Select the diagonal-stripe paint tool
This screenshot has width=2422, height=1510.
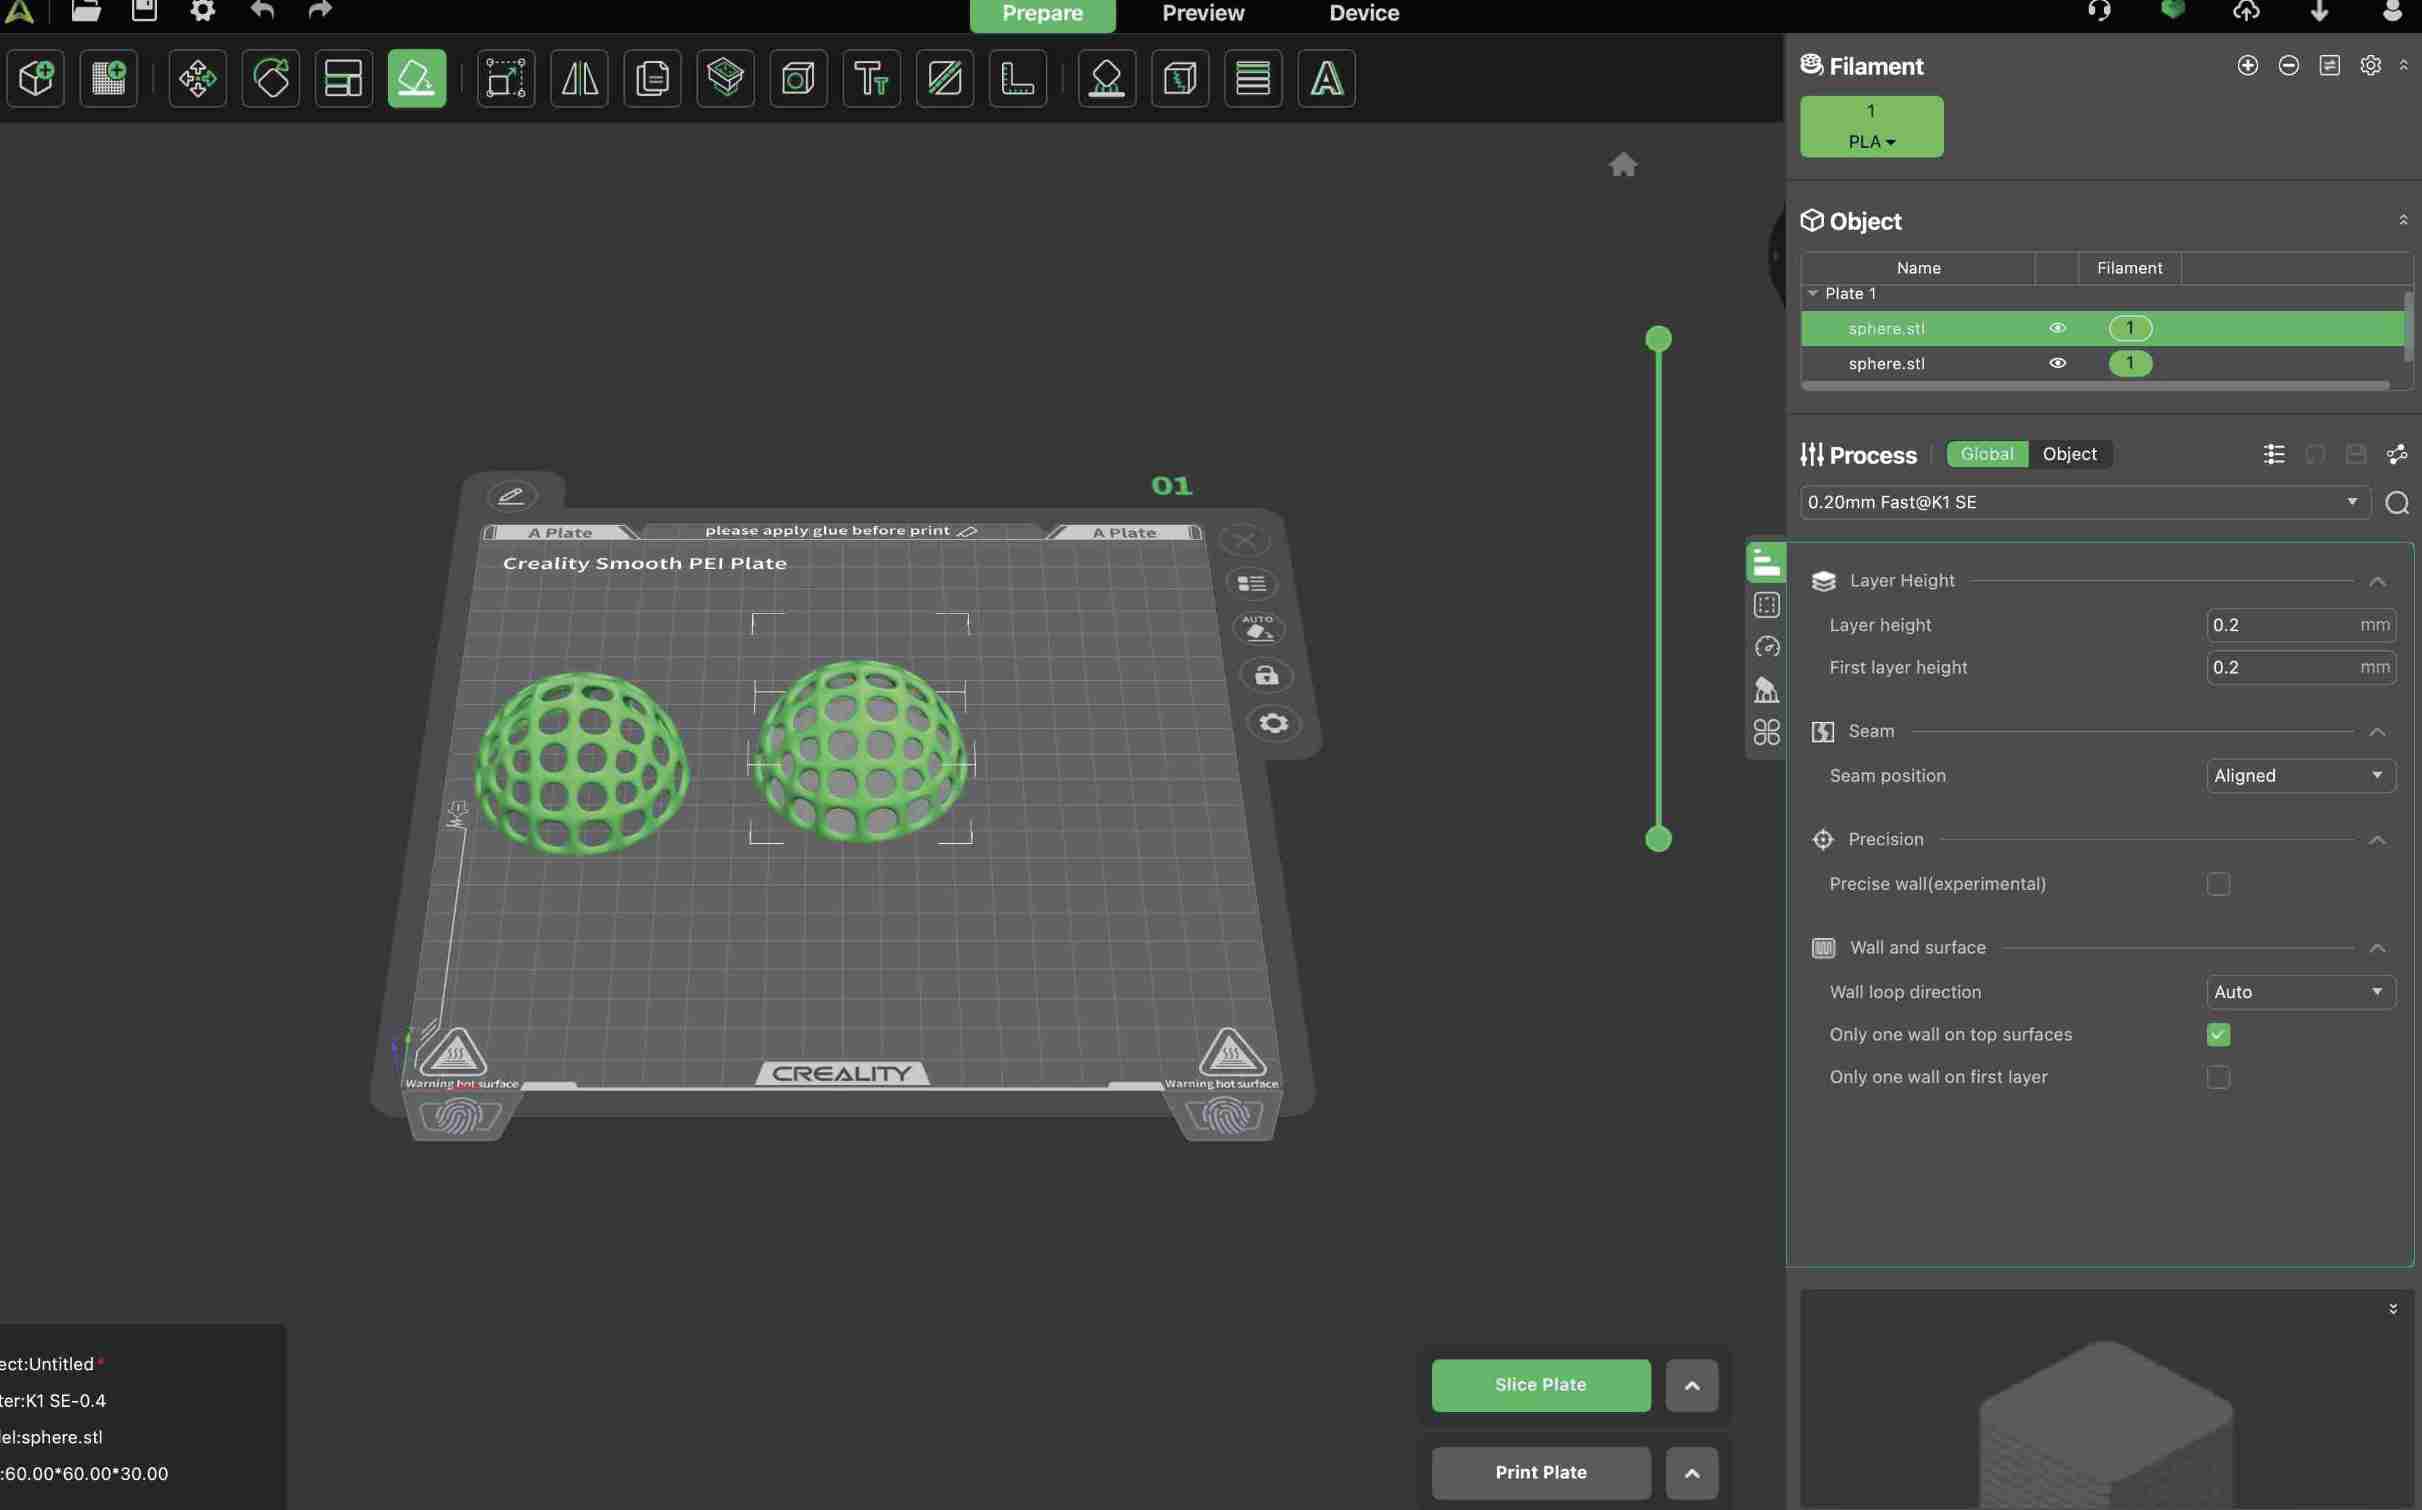[945, 78]
